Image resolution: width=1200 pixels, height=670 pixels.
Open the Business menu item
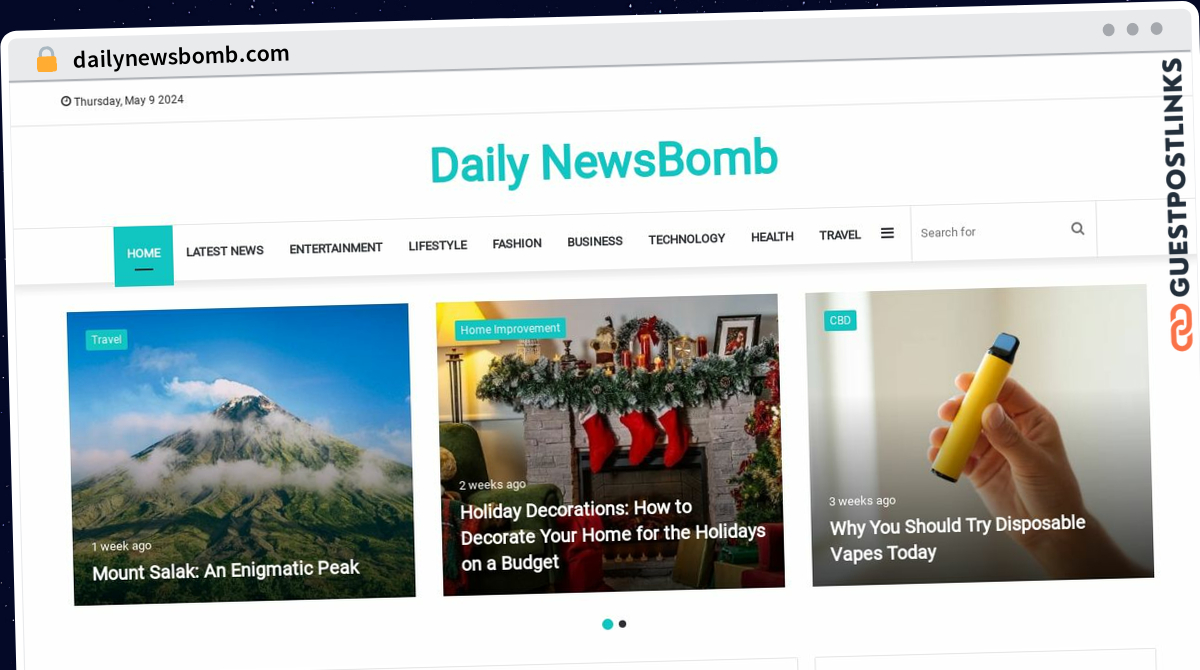(595, 241)
